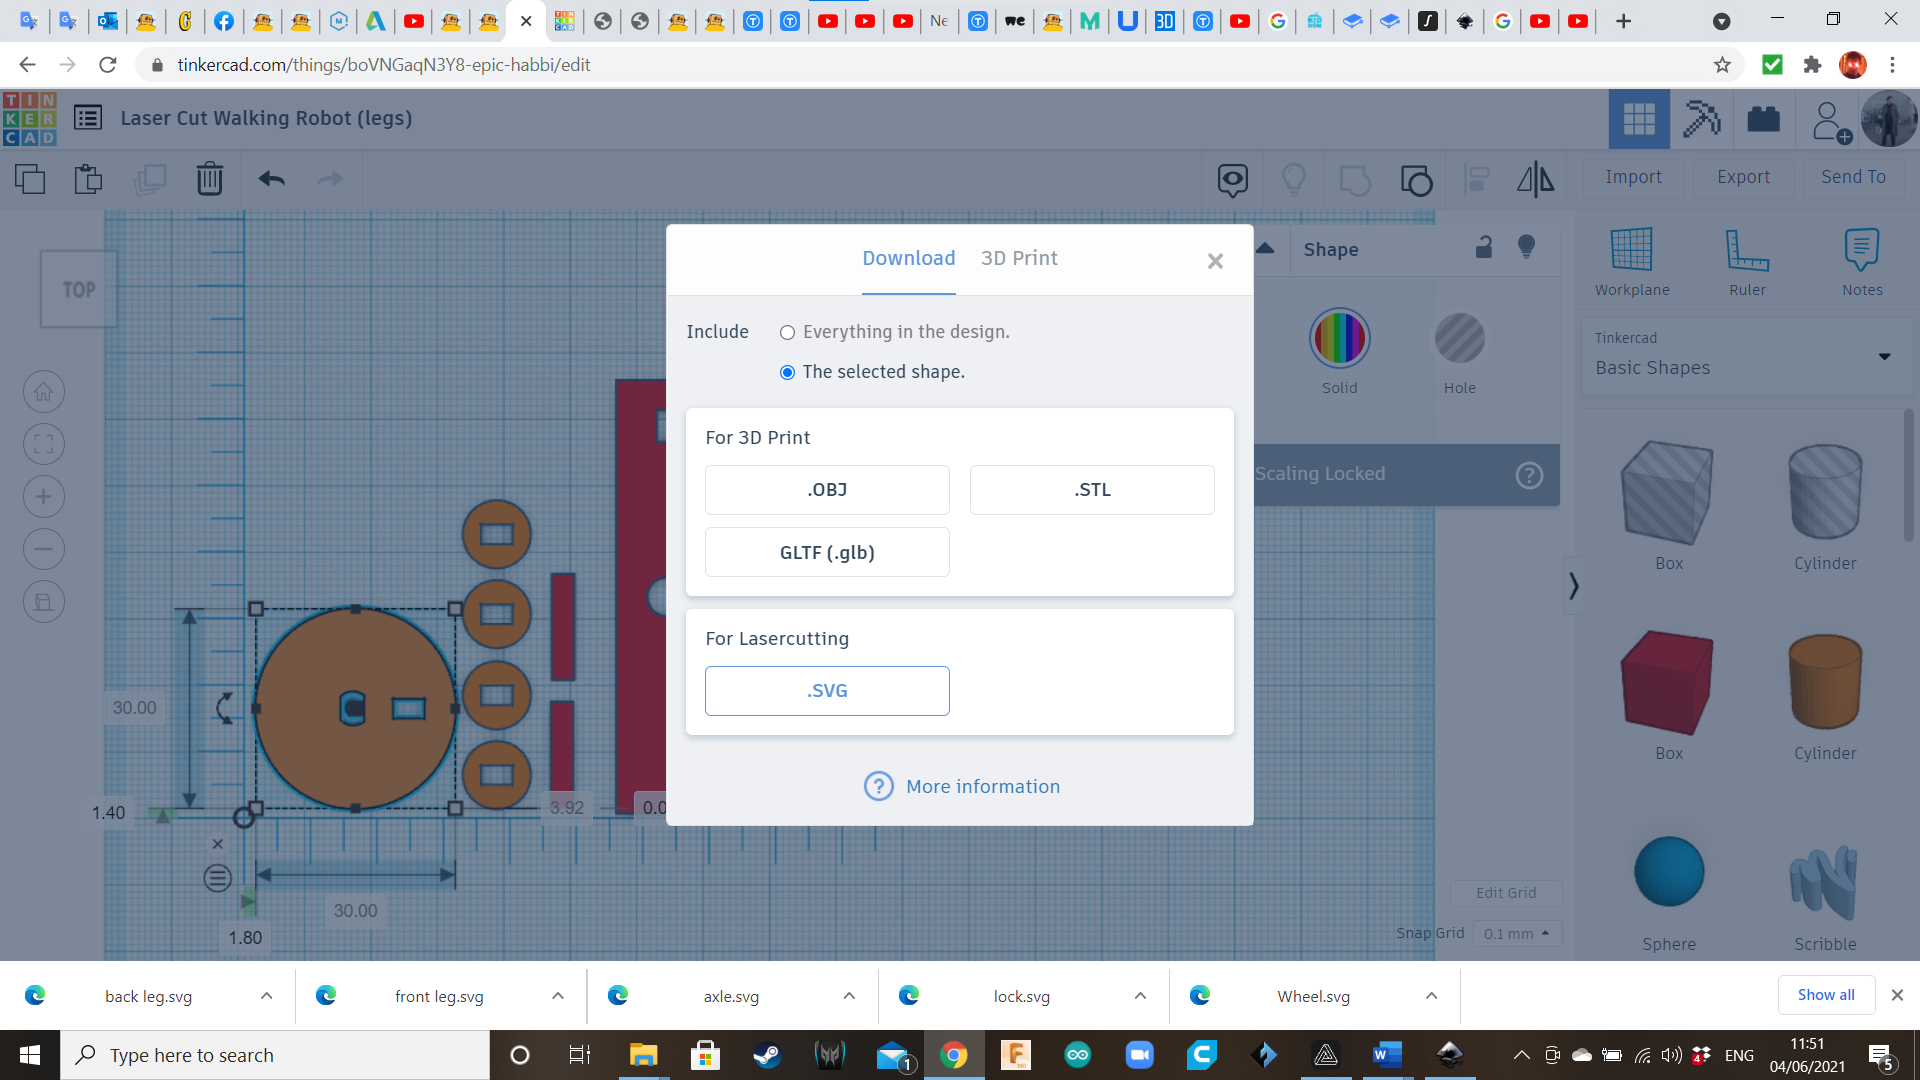Click the More information link
1920x1080 pixels.
(982, 787)
